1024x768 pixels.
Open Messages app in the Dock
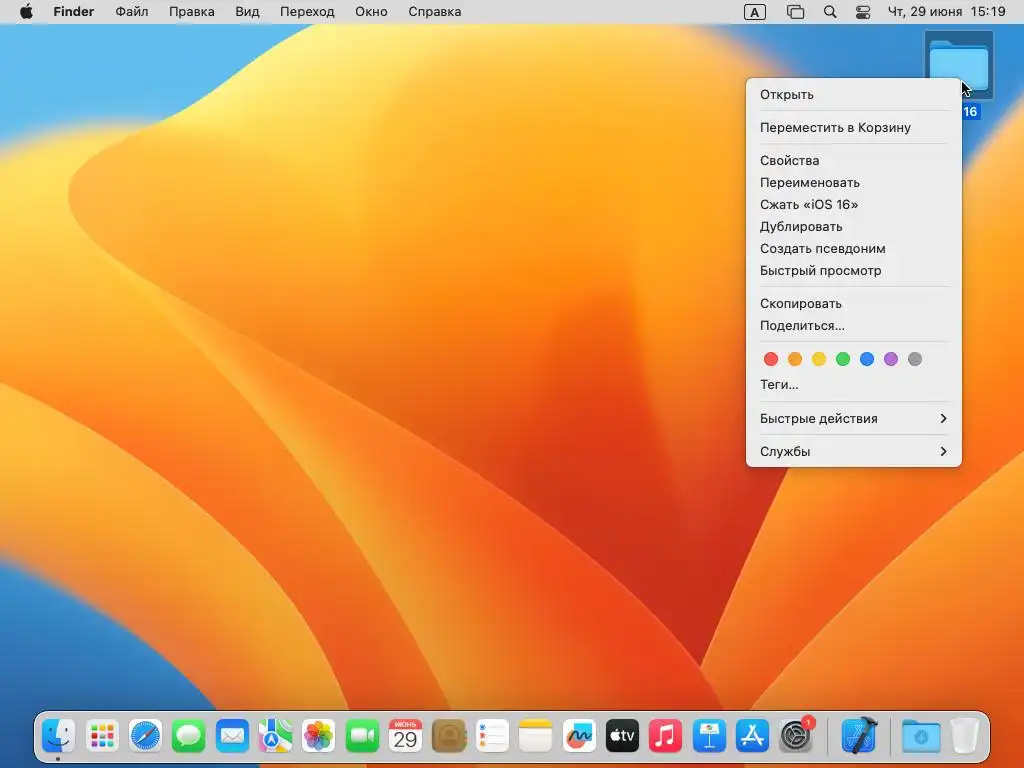tap(189, 736)
